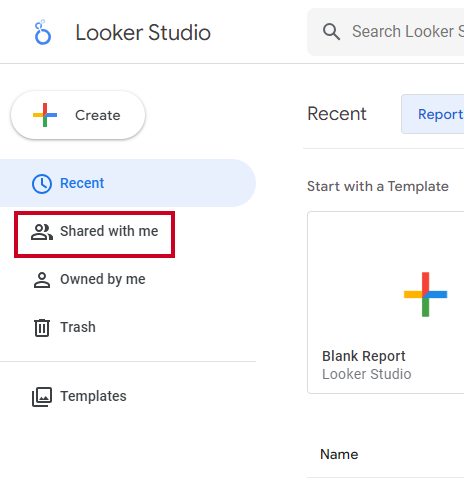This screenshot has height=480, width=464.
Task: Sort by the Name column header
Action: tap(339, 454)
